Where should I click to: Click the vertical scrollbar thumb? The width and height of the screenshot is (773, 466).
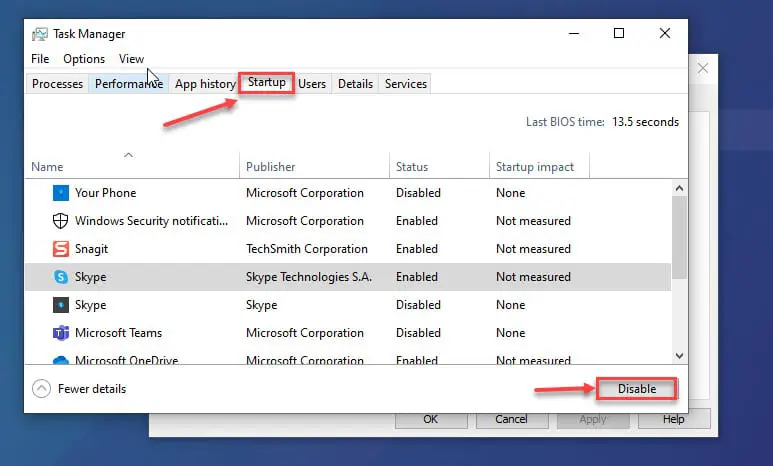[679, 237]
